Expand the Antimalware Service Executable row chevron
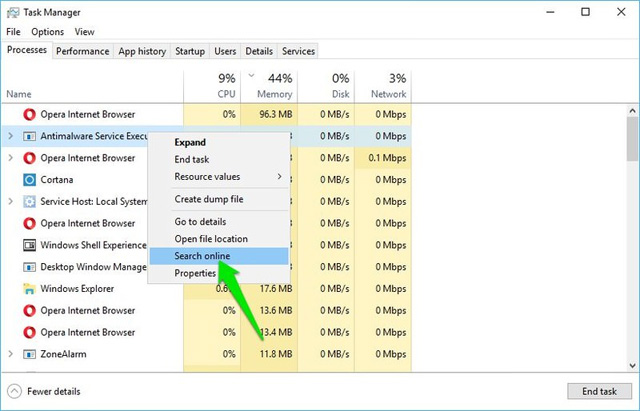This screenshot has height=411, width=640. click(x=11, y=136)
